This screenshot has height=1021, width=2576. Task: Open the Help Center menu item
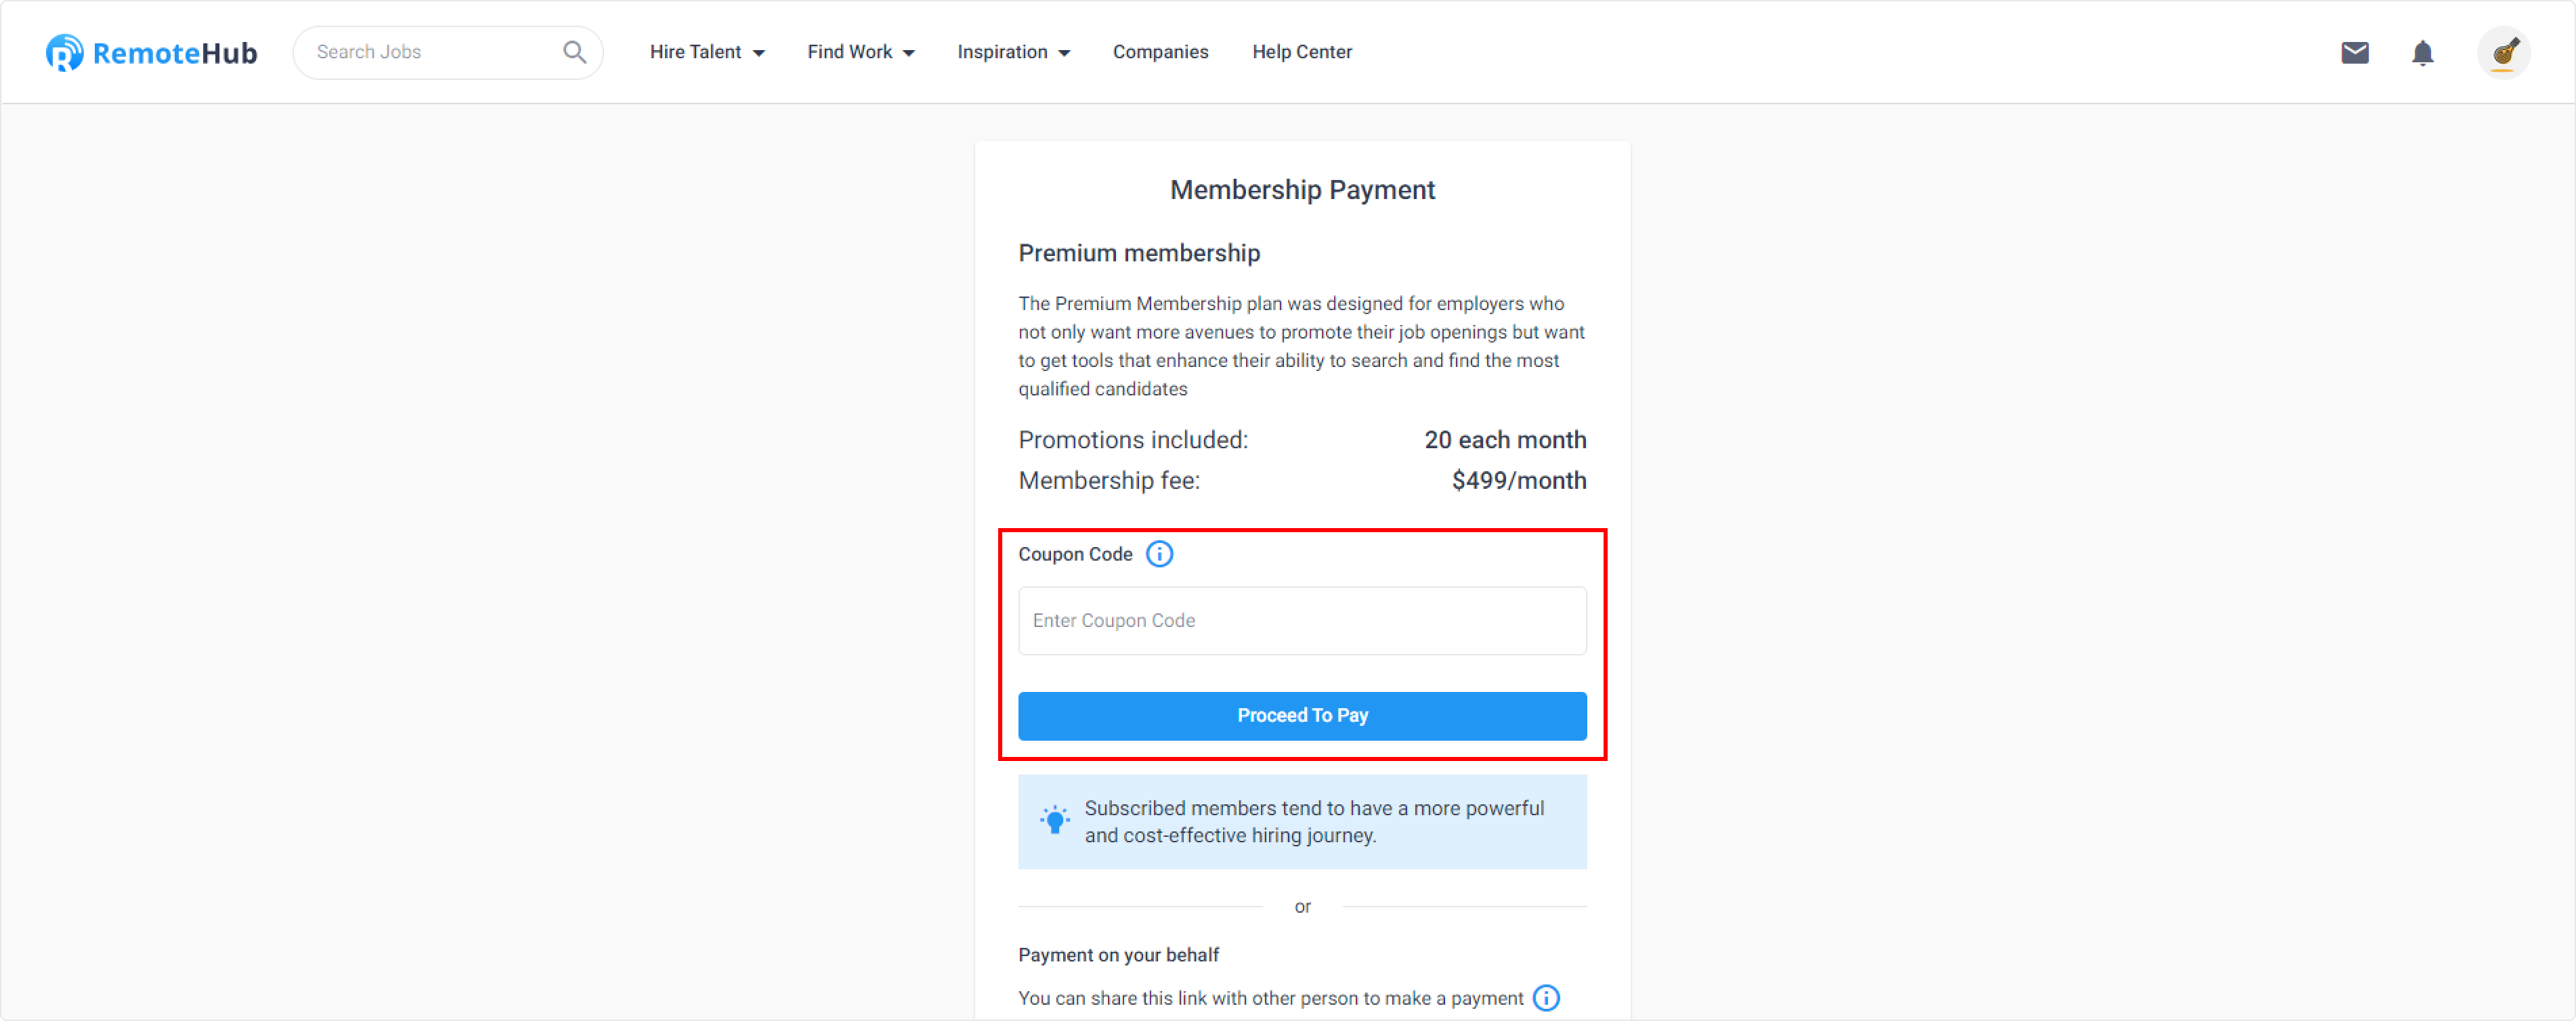(1302, 52)
